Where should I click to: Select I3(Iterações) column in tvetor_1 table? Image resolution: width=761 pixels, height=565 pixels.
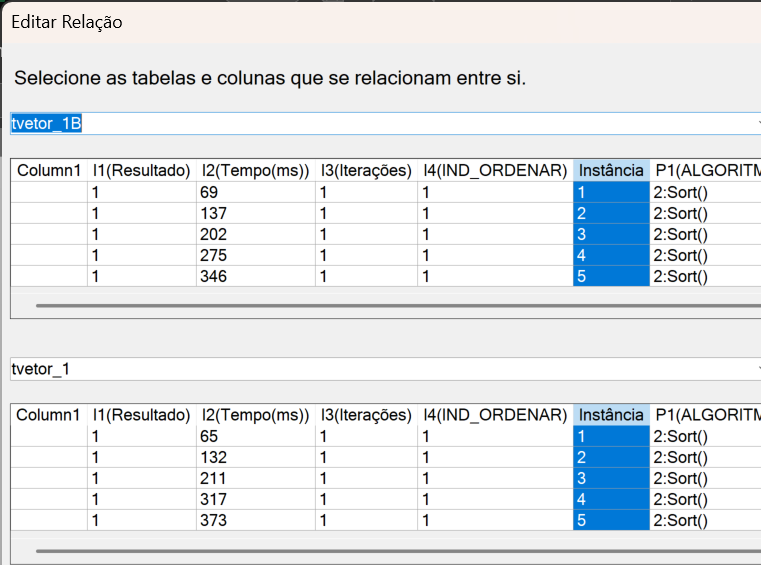point(366,415)
